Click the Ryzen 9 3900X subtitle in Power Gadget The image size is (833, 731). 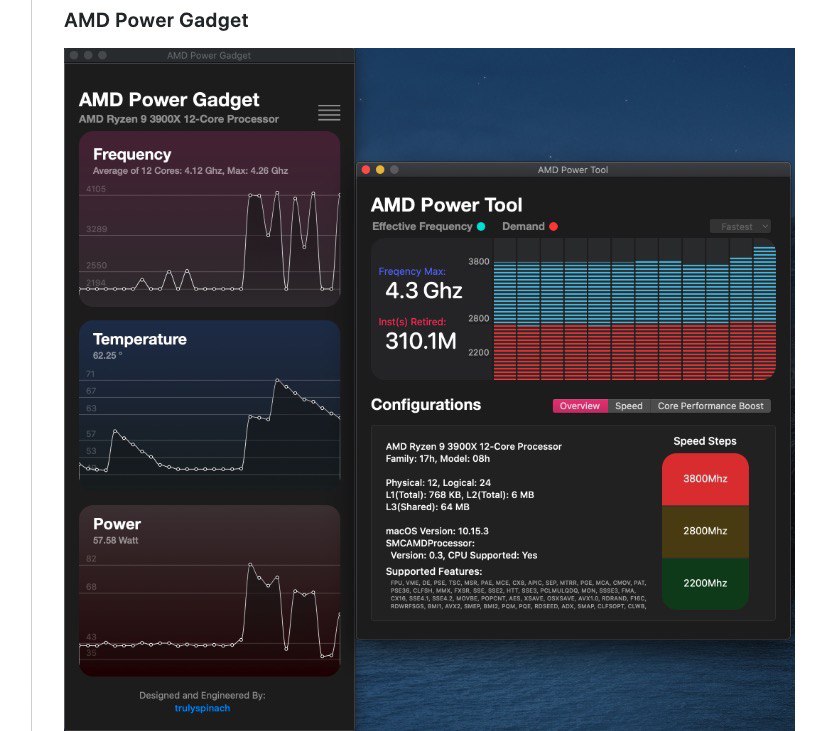(178, 120)
